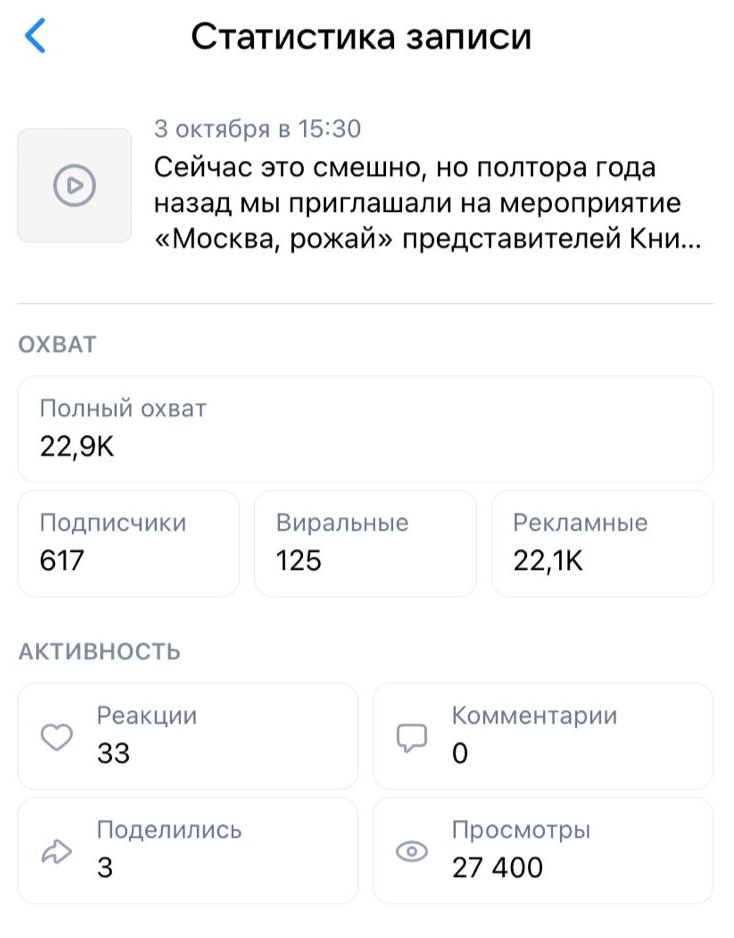Image resolution: width=734 pixels, height=938 pixels.
Task: Select the Рекламные 22,1K card
Action: [x=602, y=543]
